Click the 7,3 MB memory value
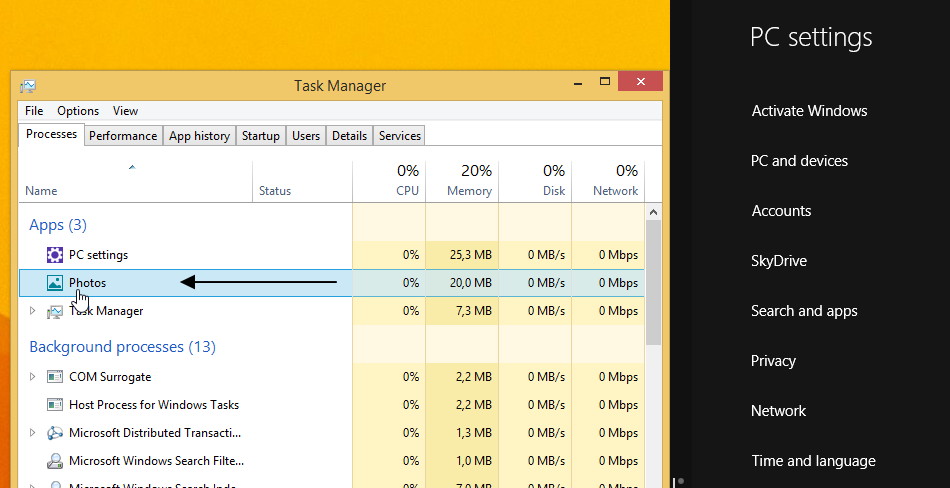Screen dimensions: 950x488 473,311
